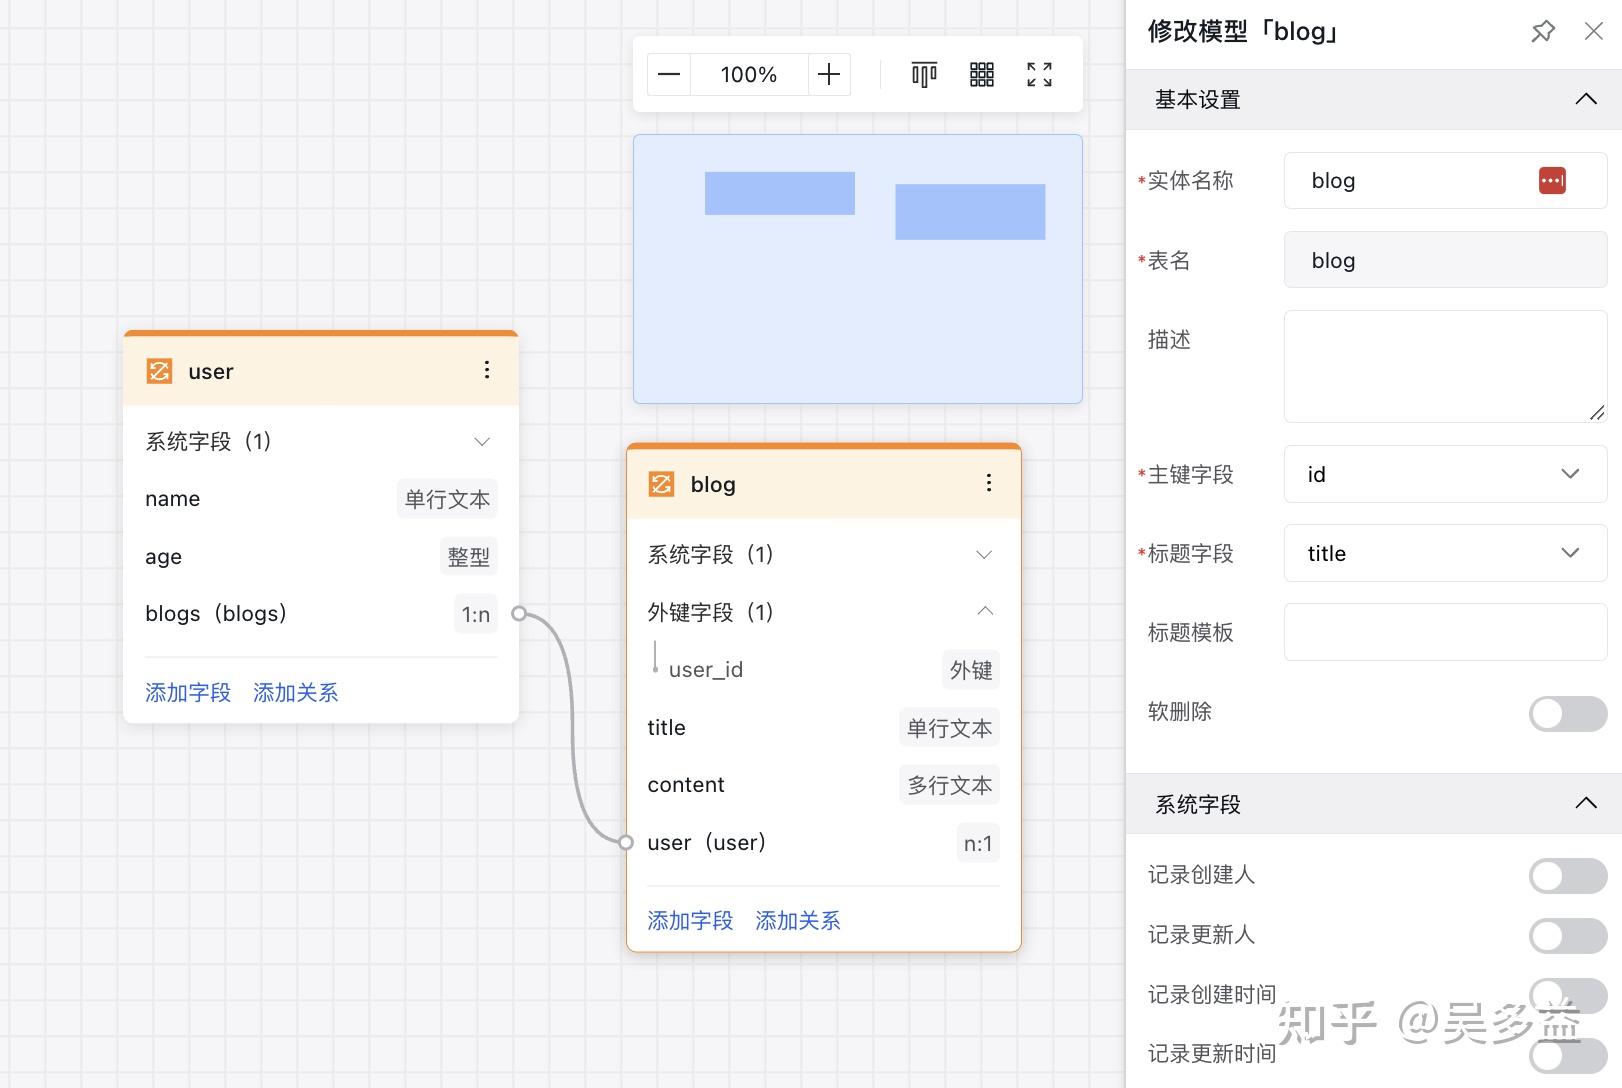Pin the 修改模型 panel
Screen dimensions: 1622x1088
point(1542,31)
